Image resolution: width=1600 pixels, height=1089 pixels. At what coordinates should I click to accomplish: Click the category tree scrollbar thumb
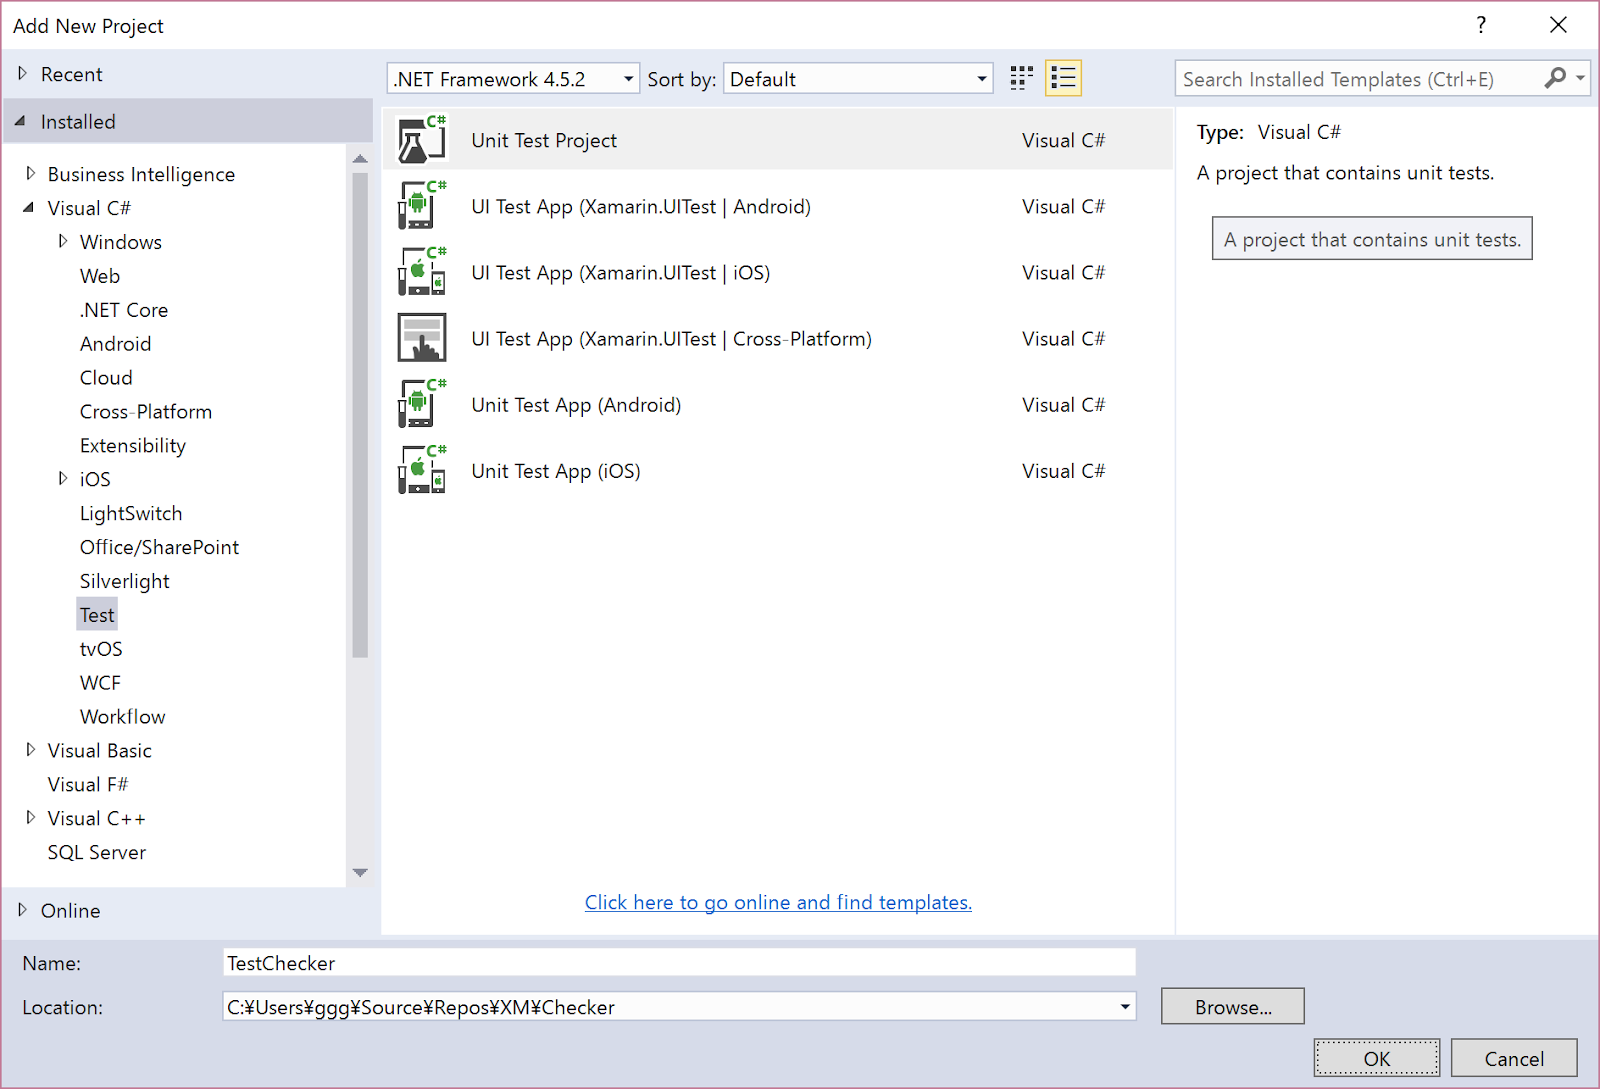(360, 415)
